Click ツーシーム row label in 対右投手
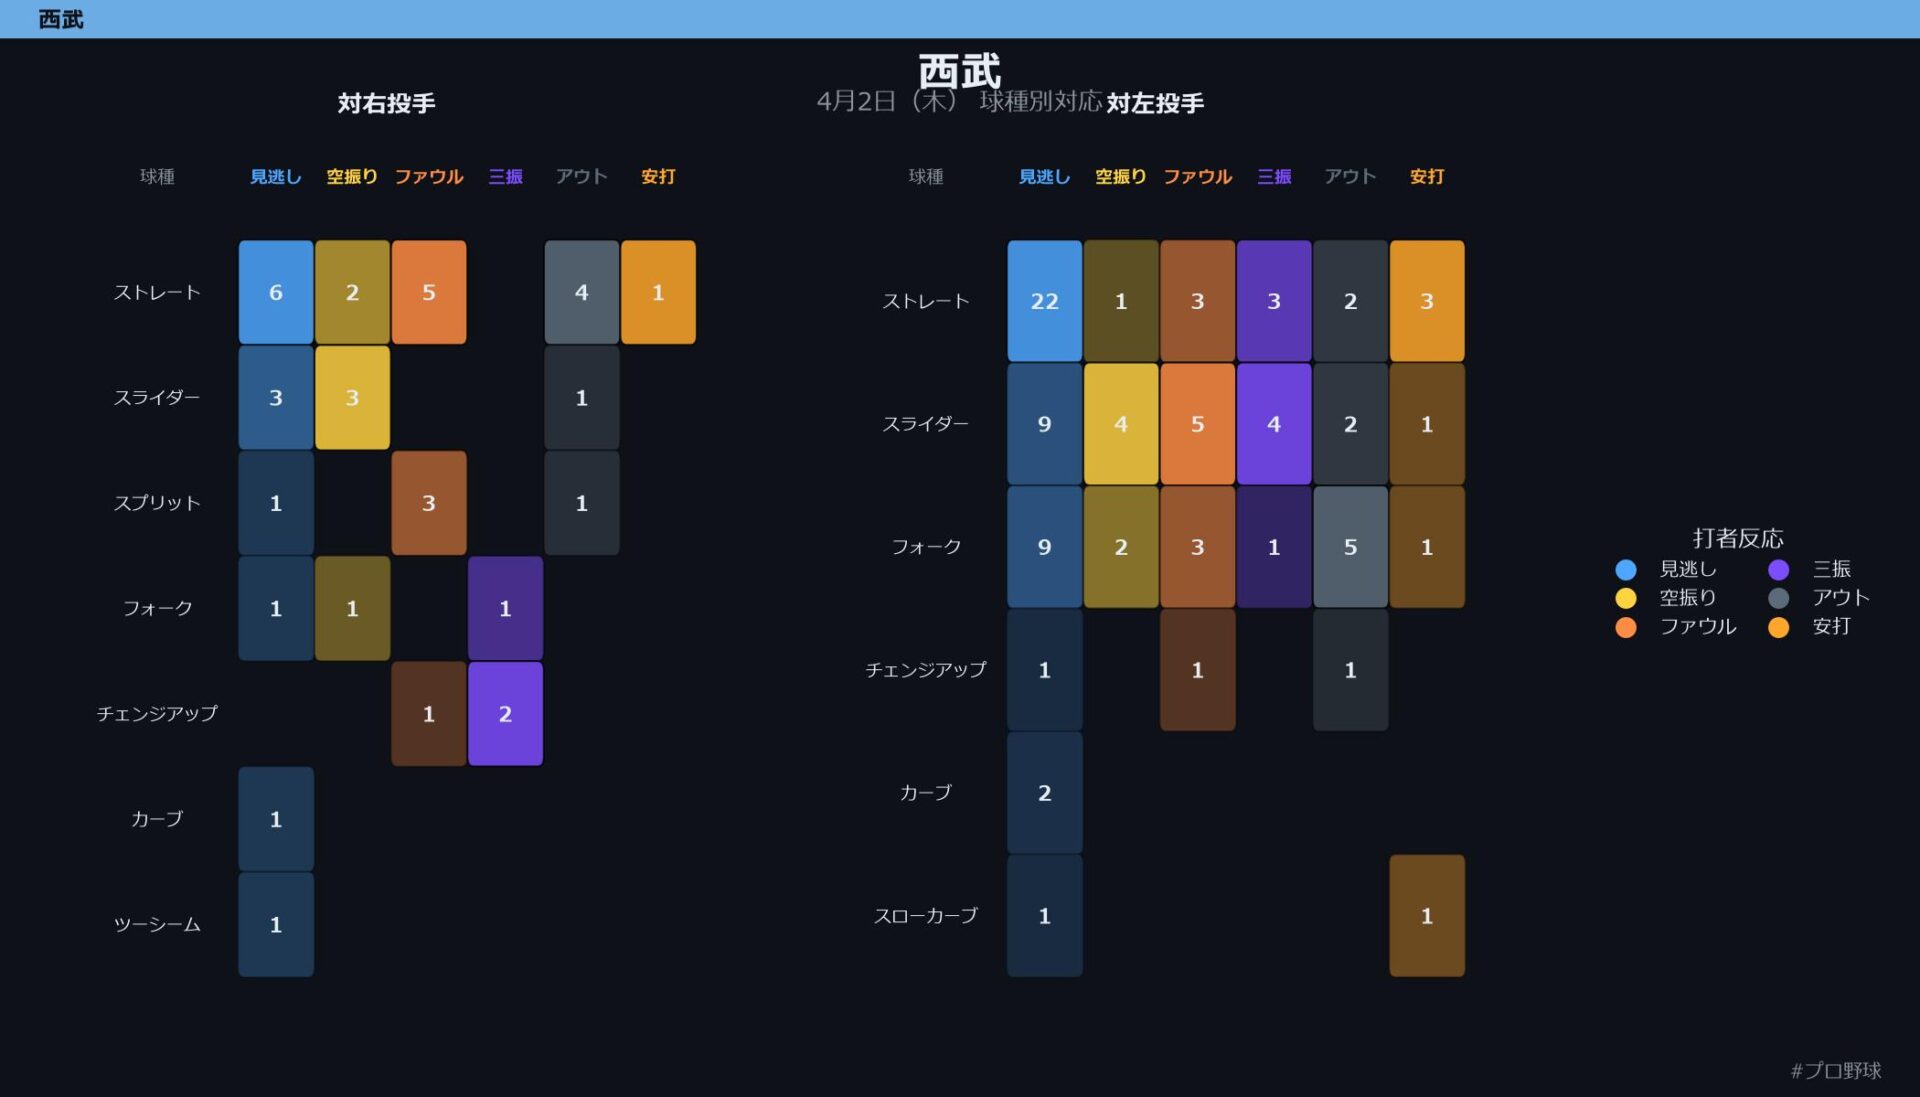This screenshot has height=1097, width=1920. (x=157, y=925)
